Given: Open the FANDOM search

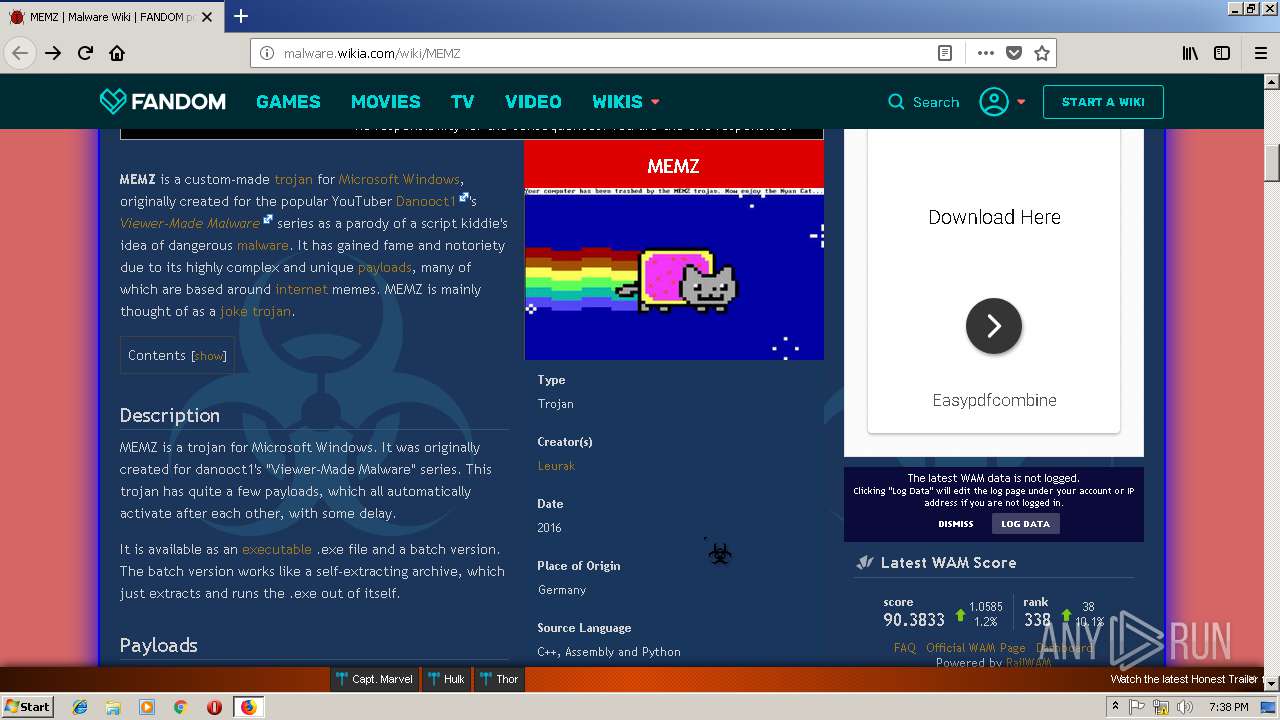Looking at the screenshot, I should pyautogui.click(x=923, y=102).
